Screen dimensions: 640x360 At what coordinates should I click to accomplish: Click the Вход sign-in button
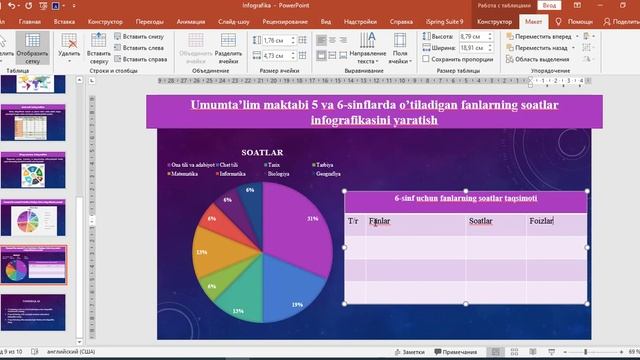point(549,6)
